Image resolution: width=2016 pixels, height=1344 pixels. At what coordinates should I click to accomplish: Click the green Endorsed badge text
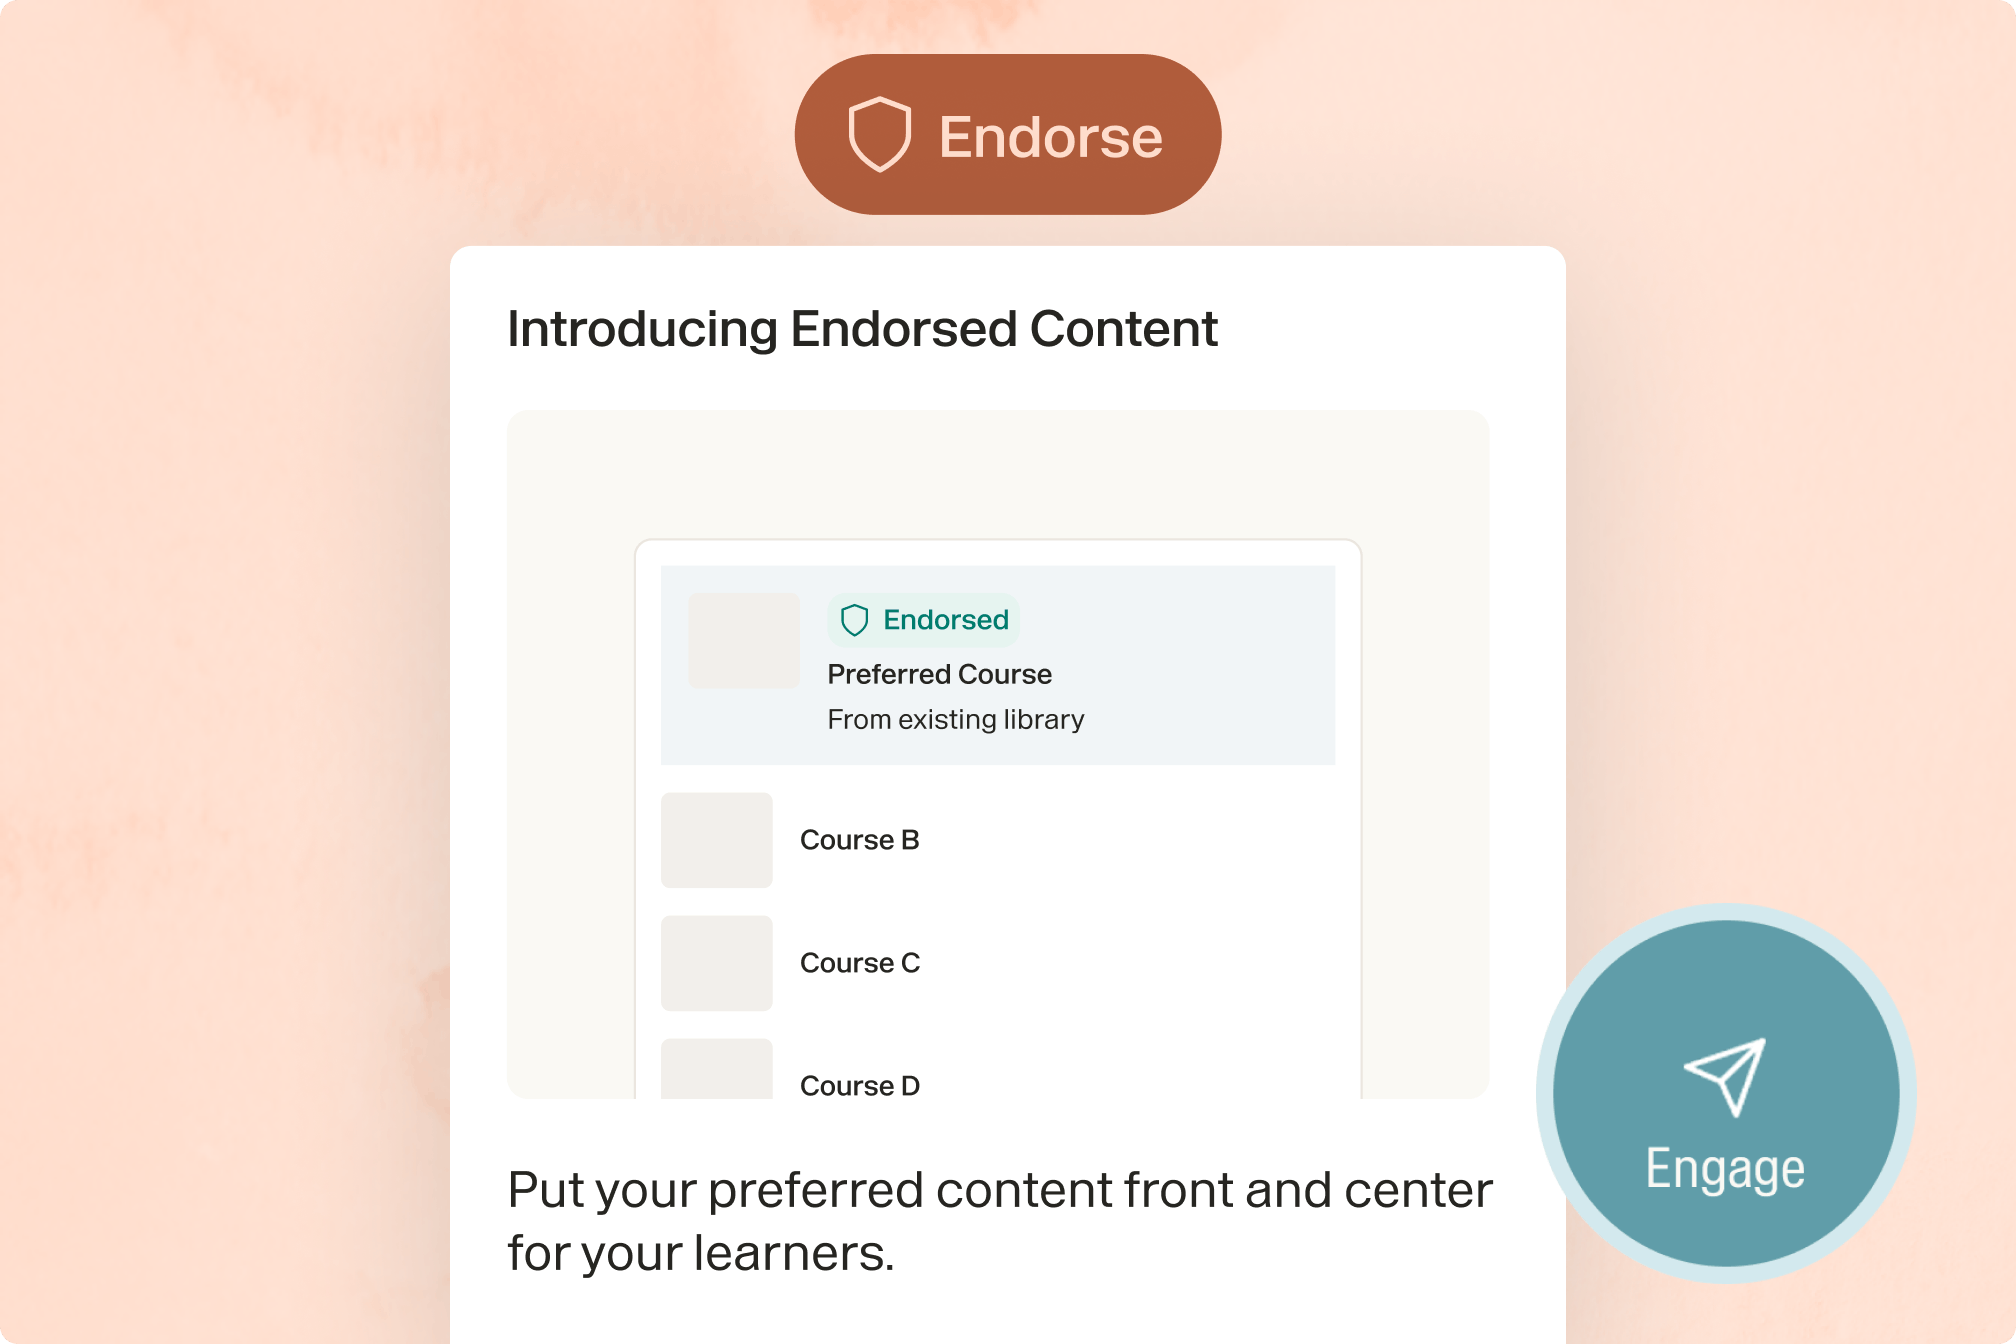pyautogui.click(x=945, y=620)
